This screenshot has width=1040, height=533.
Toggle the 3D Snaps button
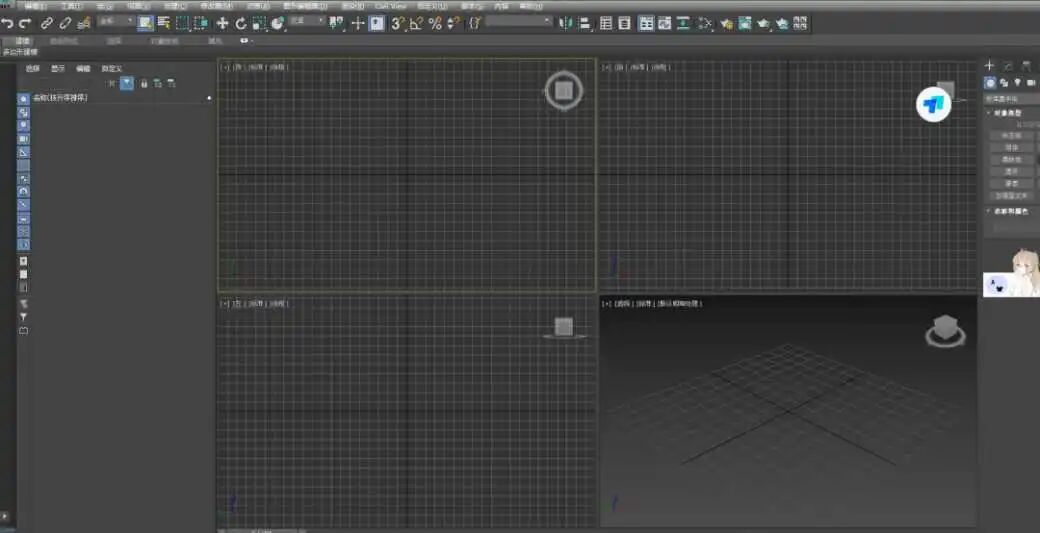[397, 24]
